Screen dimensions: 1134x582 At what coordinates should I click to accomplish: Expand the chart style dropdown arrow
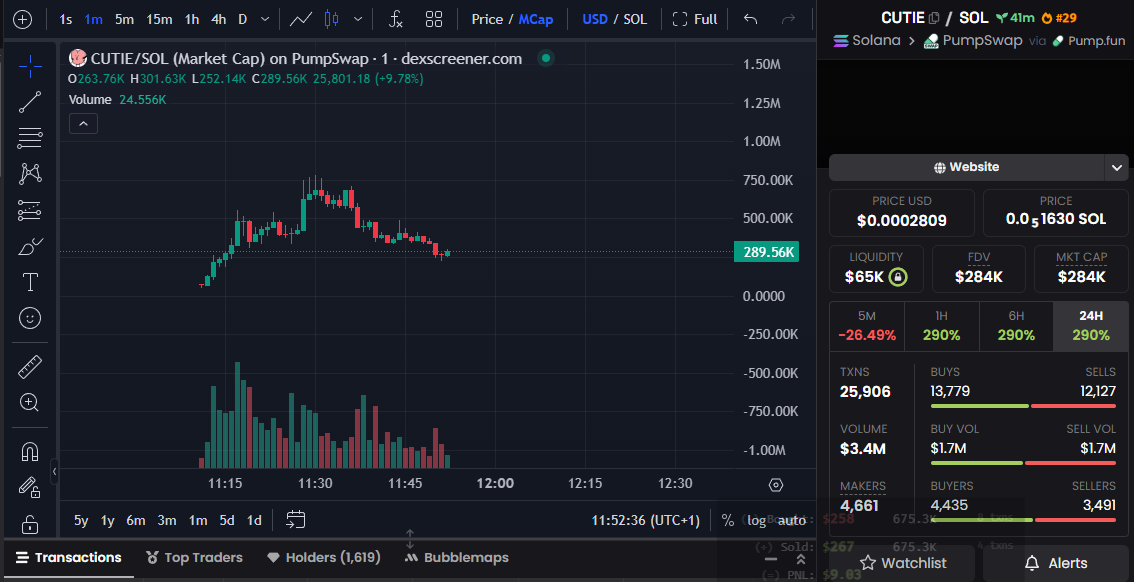click(x=357, y=20)
